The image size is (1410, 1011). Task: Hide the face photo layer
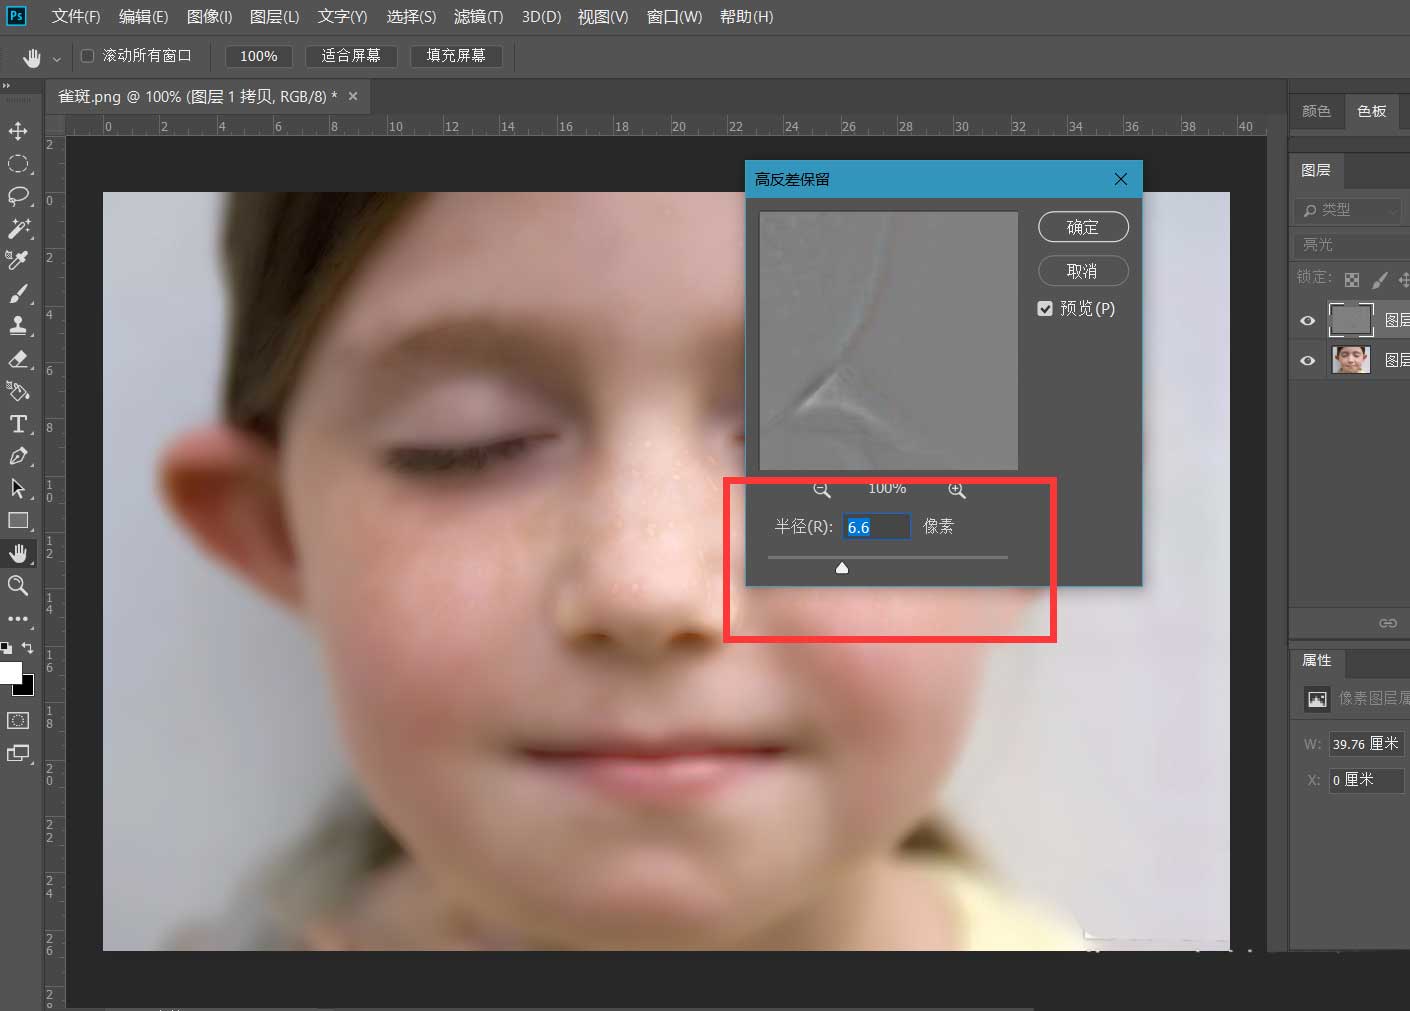tap(1307, 360)
